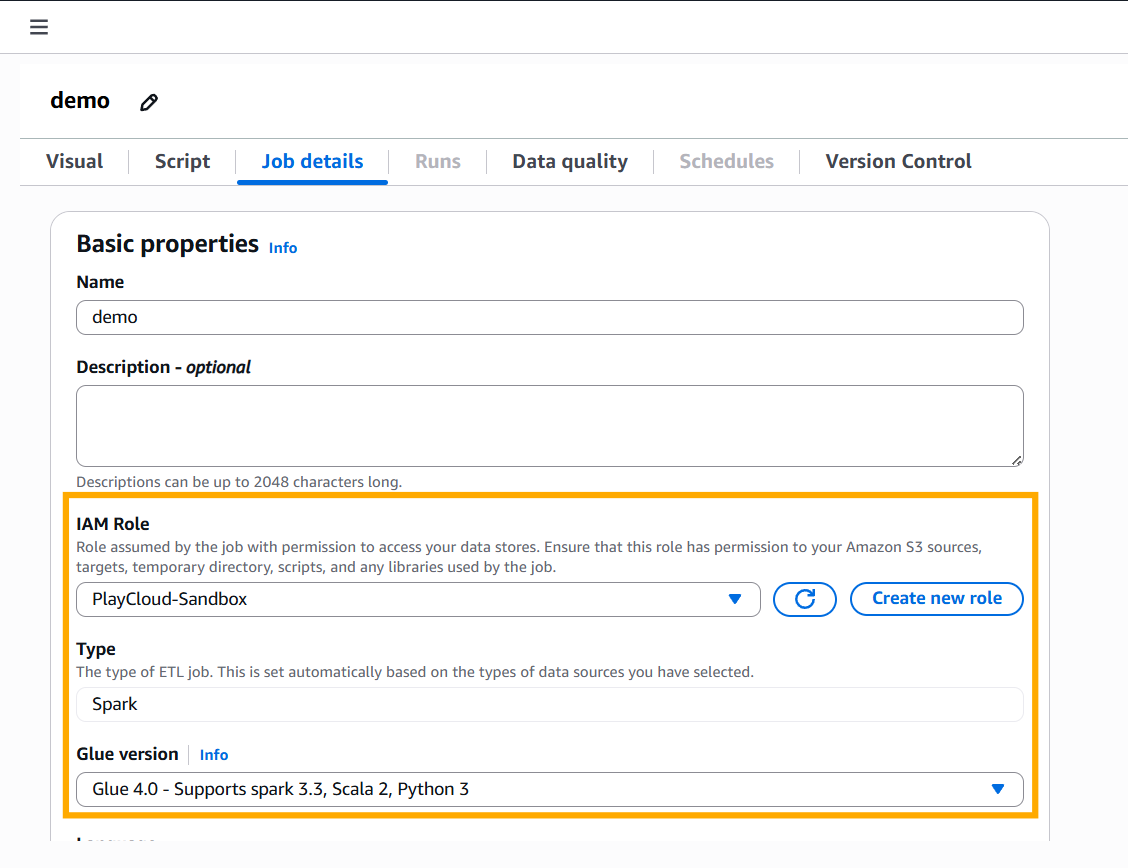
Task: Open the Data quality tab
Action: (x=570, y=161)
